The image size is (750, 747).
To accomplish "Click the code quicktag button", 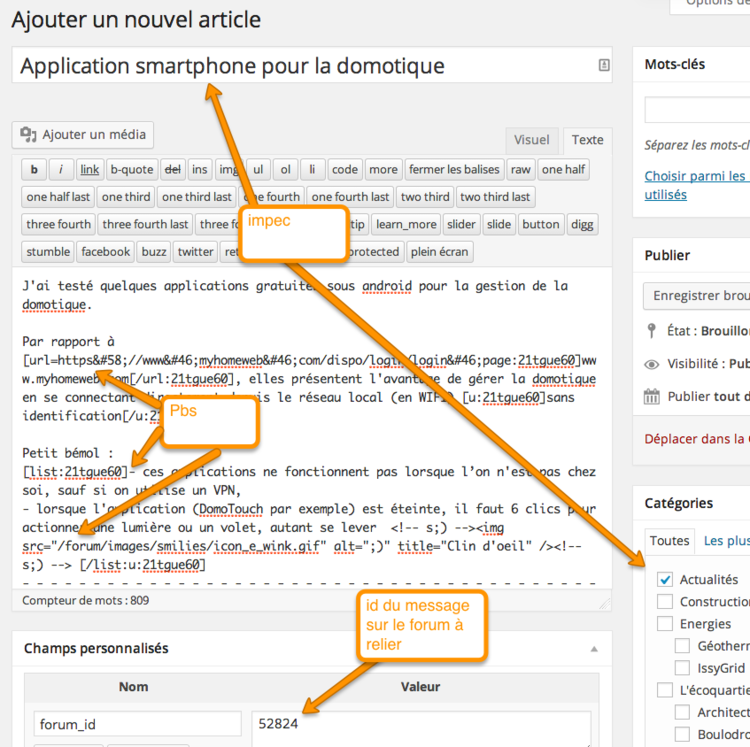I will click(345, 170).
